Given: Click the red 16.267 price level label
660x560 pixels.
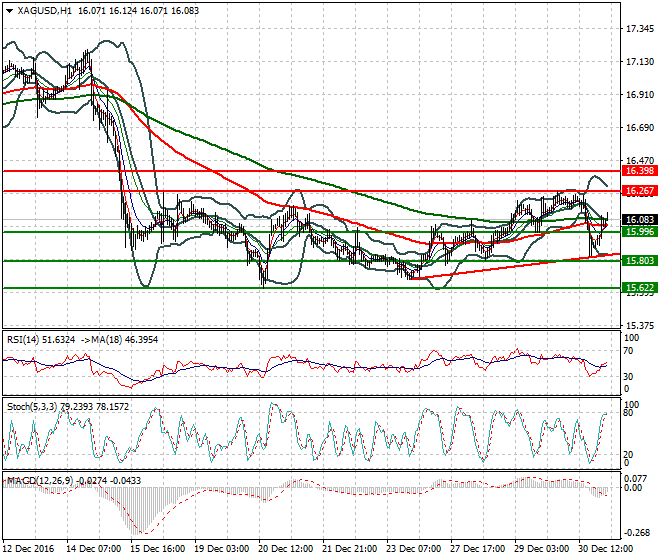Looking at the screenshot, I should click(x=640, y=191).
